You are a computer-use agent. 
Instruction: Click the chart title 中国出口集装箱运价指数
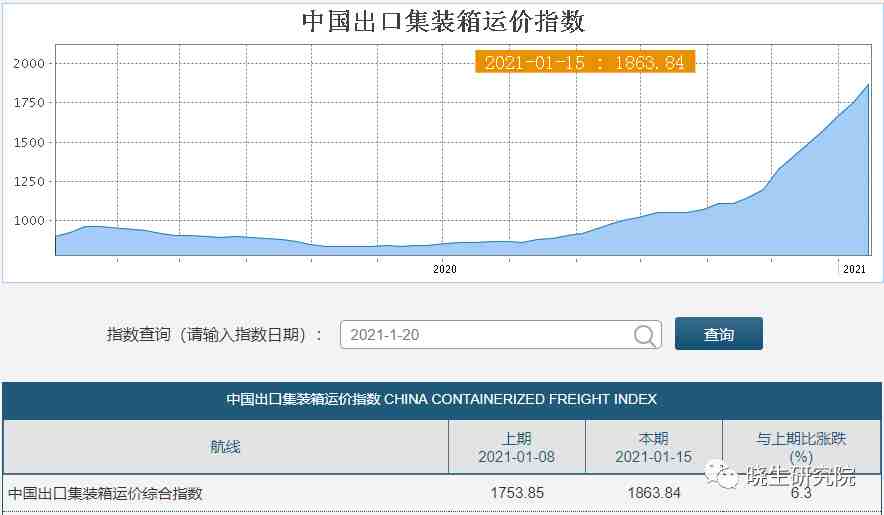[443, 21]
